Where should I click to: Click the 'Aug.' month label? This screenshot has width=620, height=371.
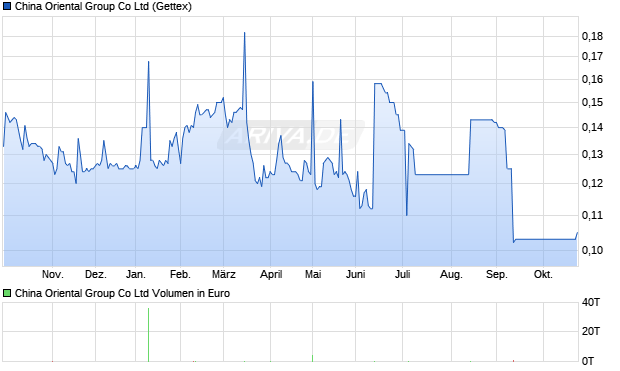click(x=451, y=274)
